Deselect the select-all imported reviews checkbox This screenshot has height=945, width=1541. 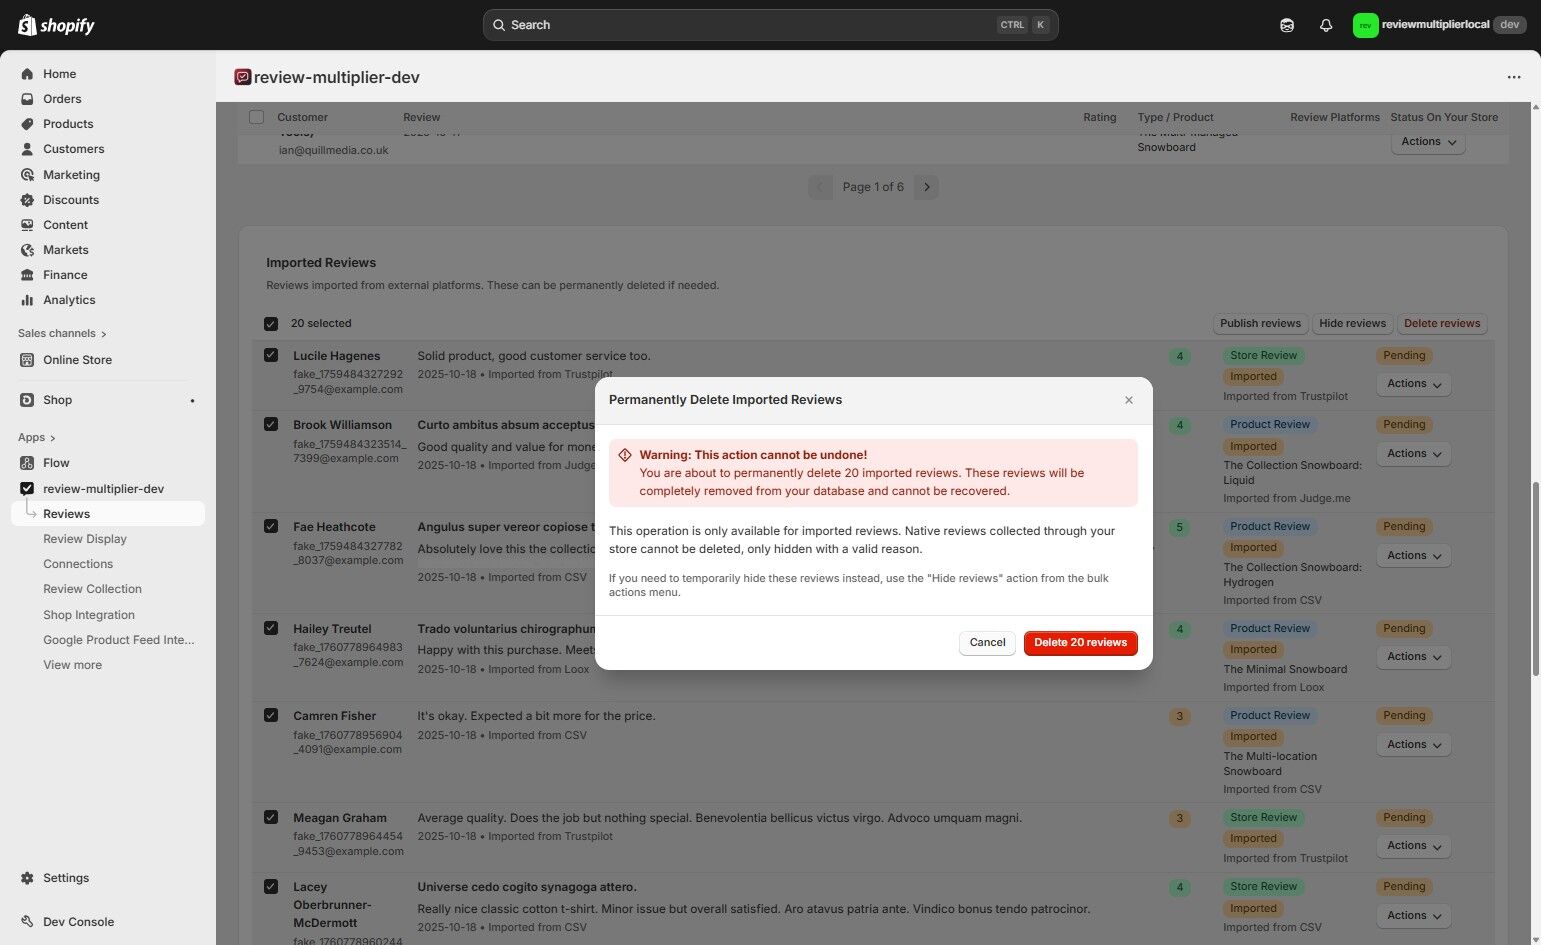tap(270, 323)
